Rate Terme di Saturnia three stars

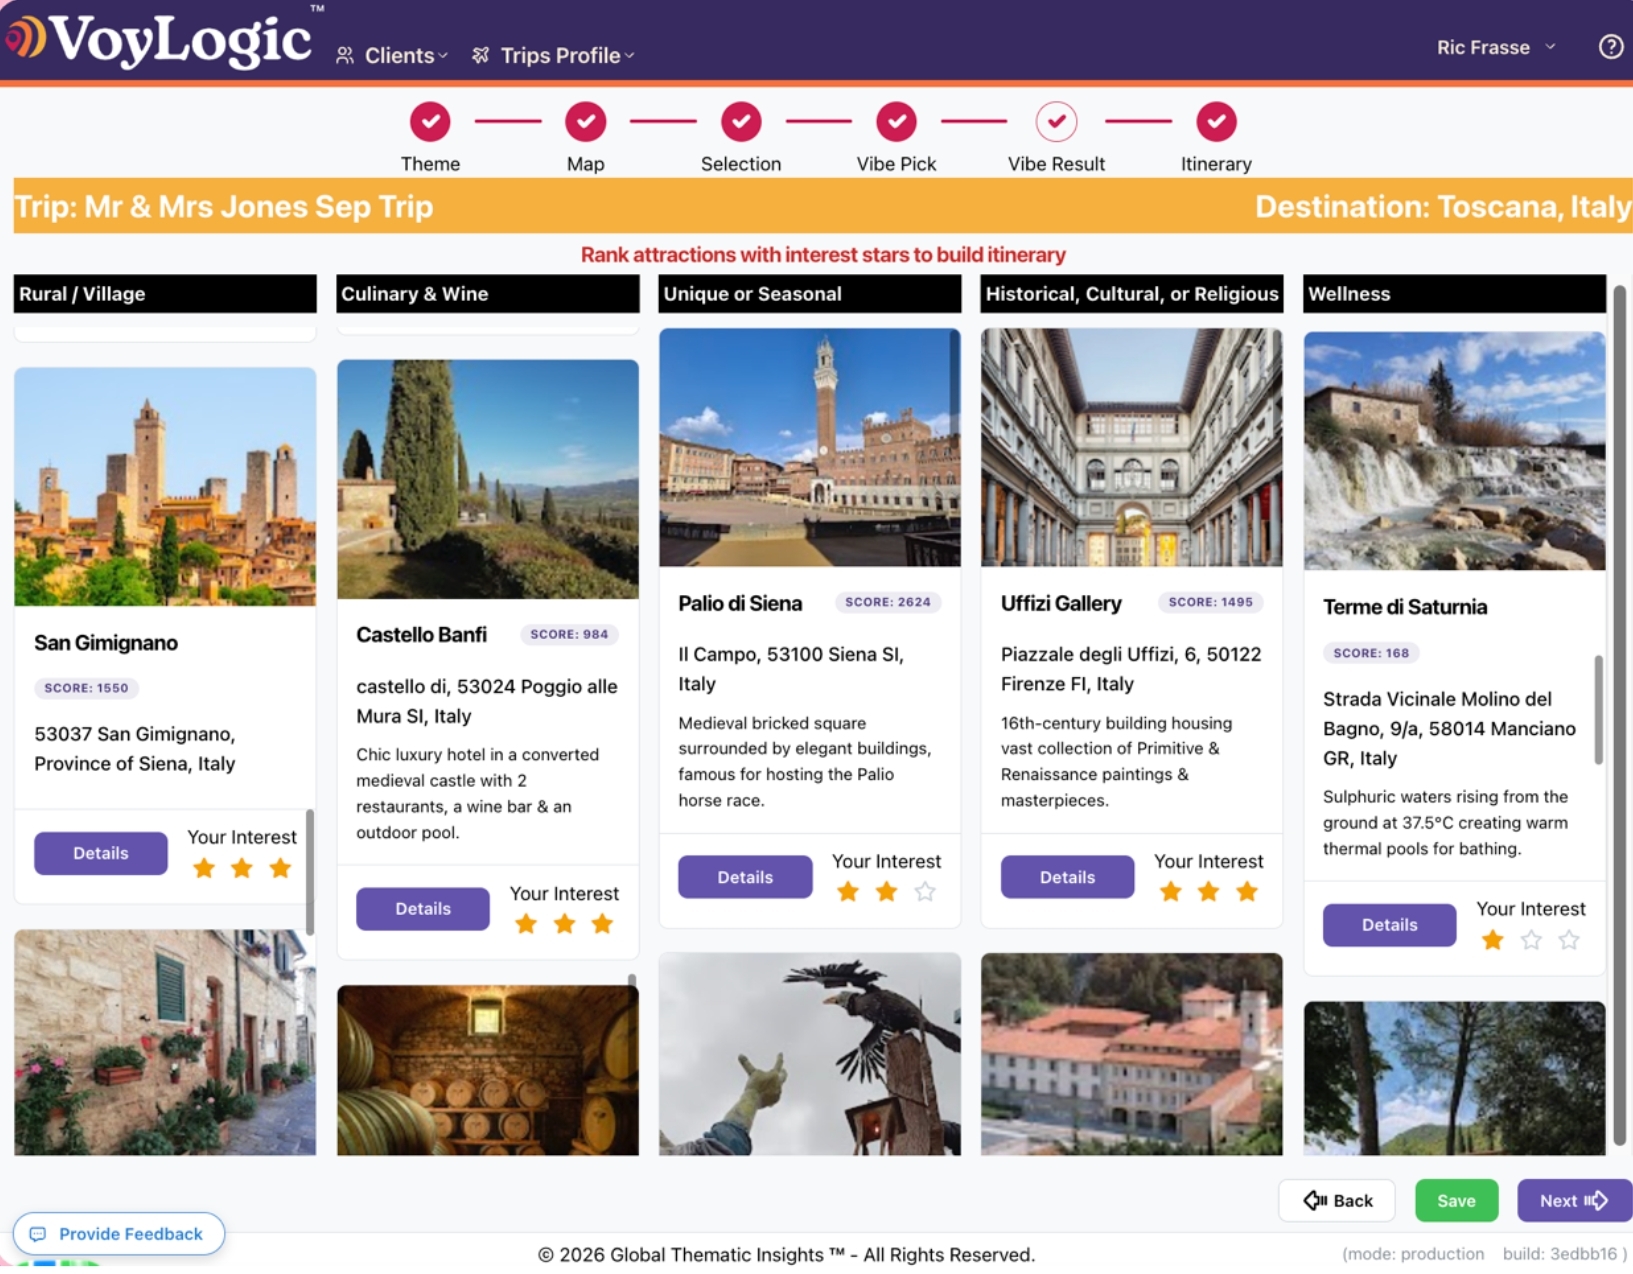1569,940
